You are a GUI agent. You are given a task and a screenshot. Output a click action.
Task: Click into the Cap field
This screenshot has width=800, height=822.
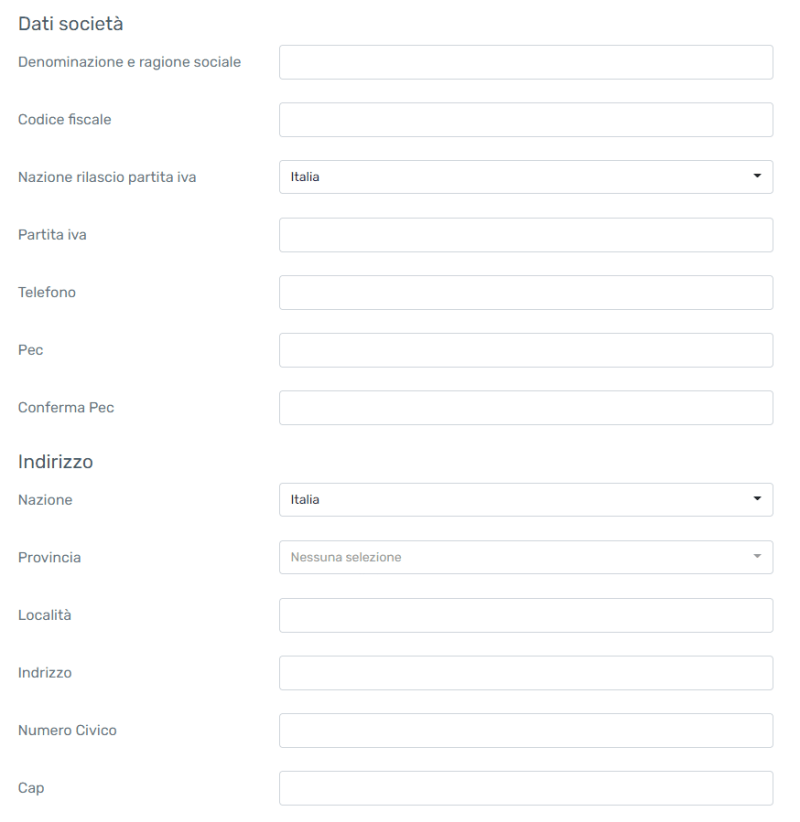click(x=526, y=788)
